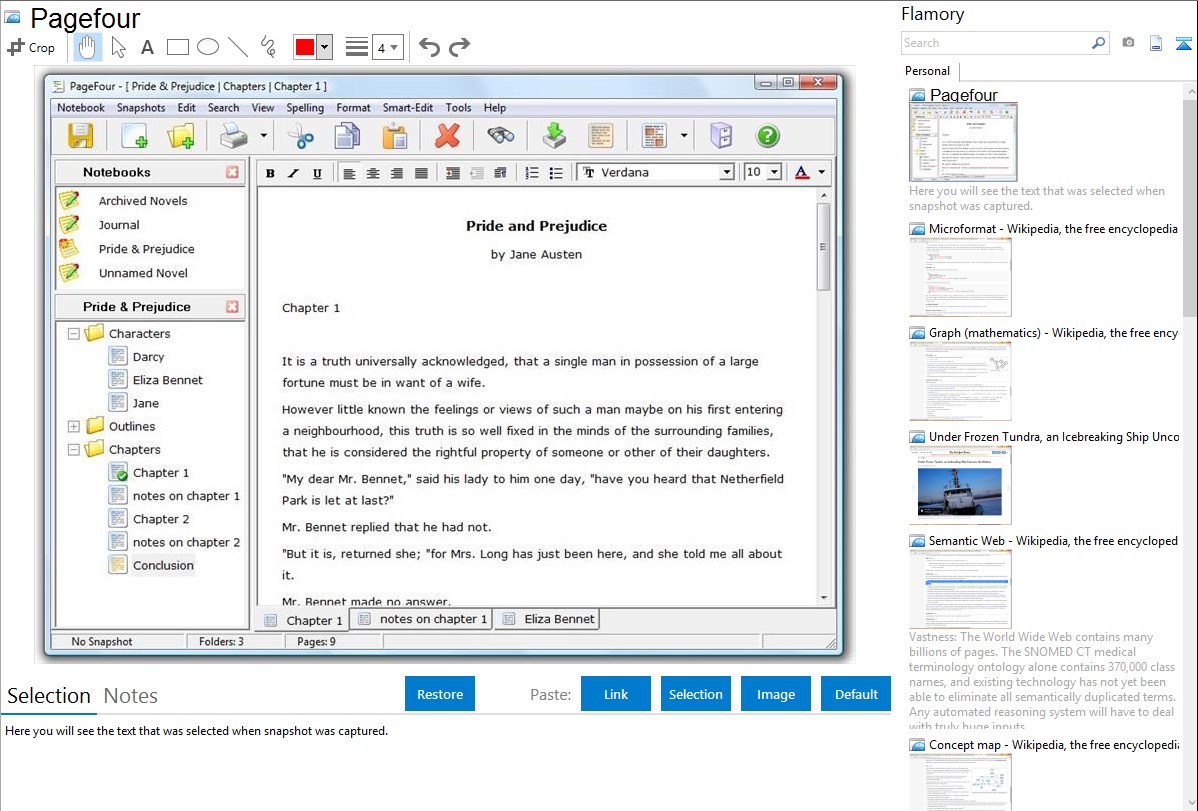1198x811 pixels.
Task: Click the clipboard Paste icon
Action: (x=394, y=136)
